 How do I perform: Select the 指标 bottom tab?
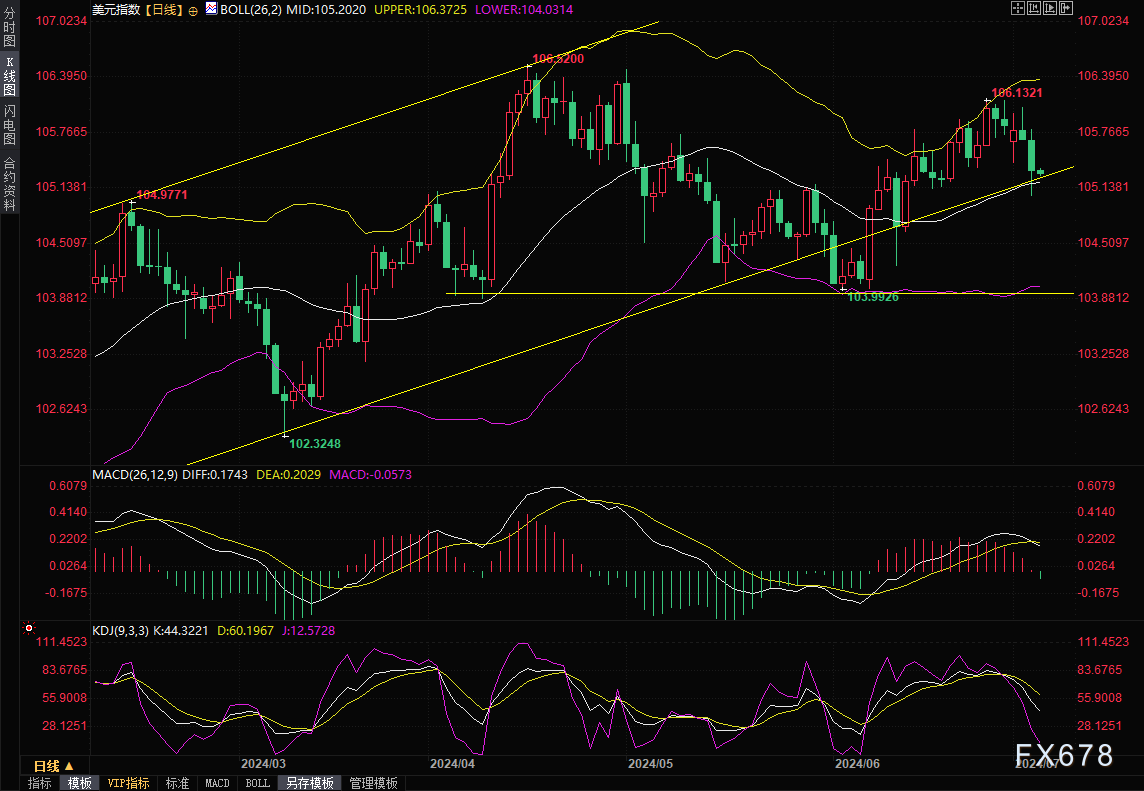pos(40,783)
